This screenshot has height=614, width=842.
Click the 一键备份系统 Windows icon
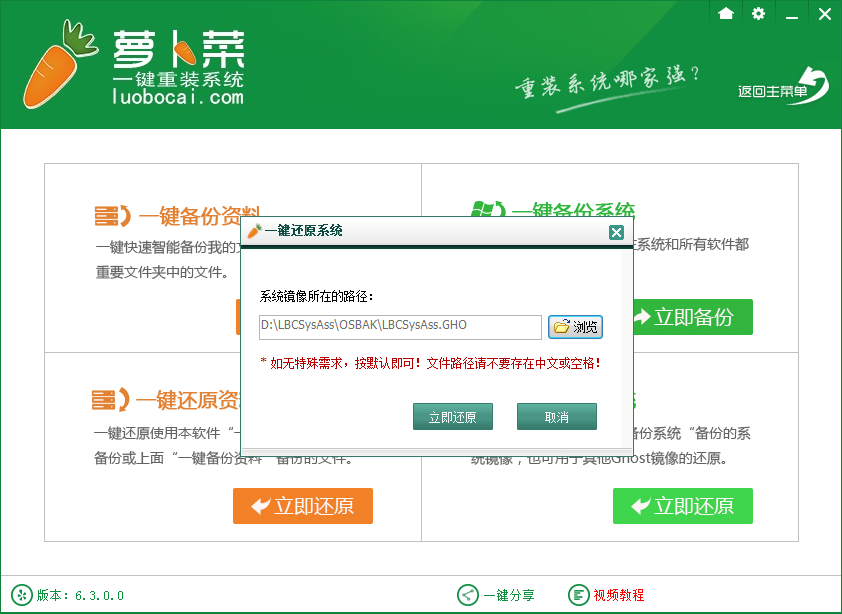pyautogui.click(x=488, y=210)
